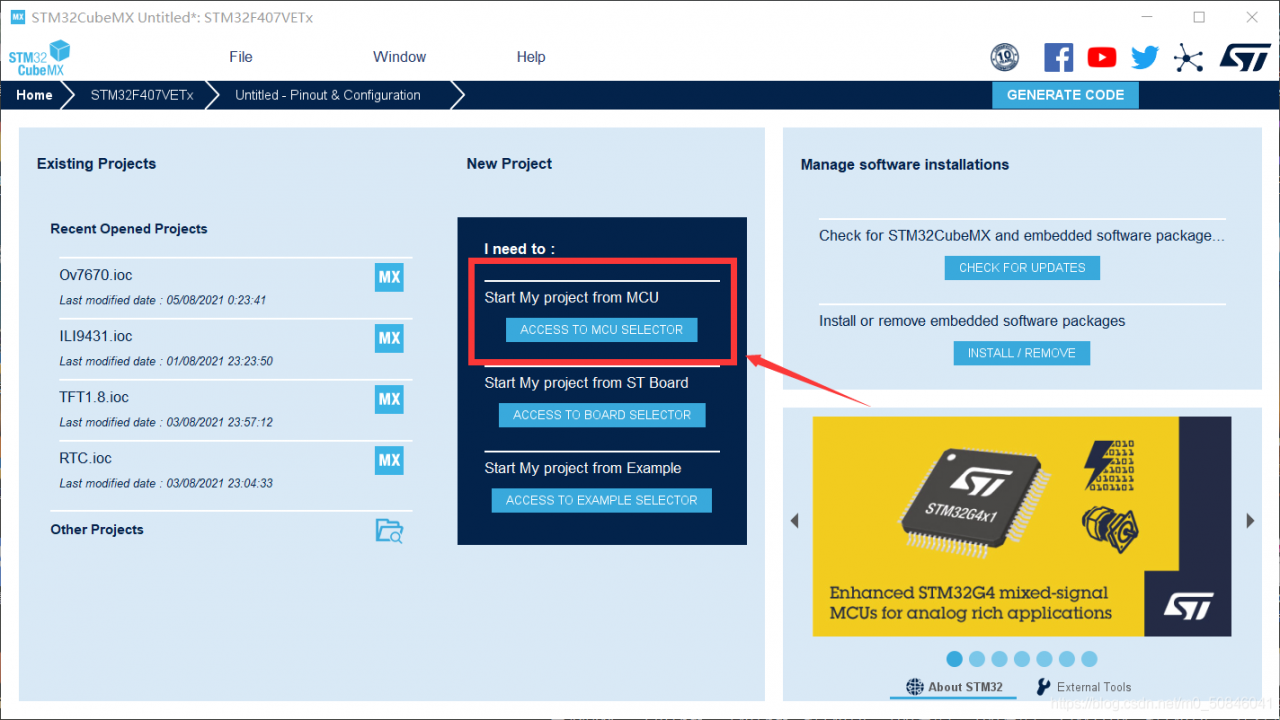1280x720 pixels.
Task: Go to Home breadcrumb
Action: [x=34, y=95]
